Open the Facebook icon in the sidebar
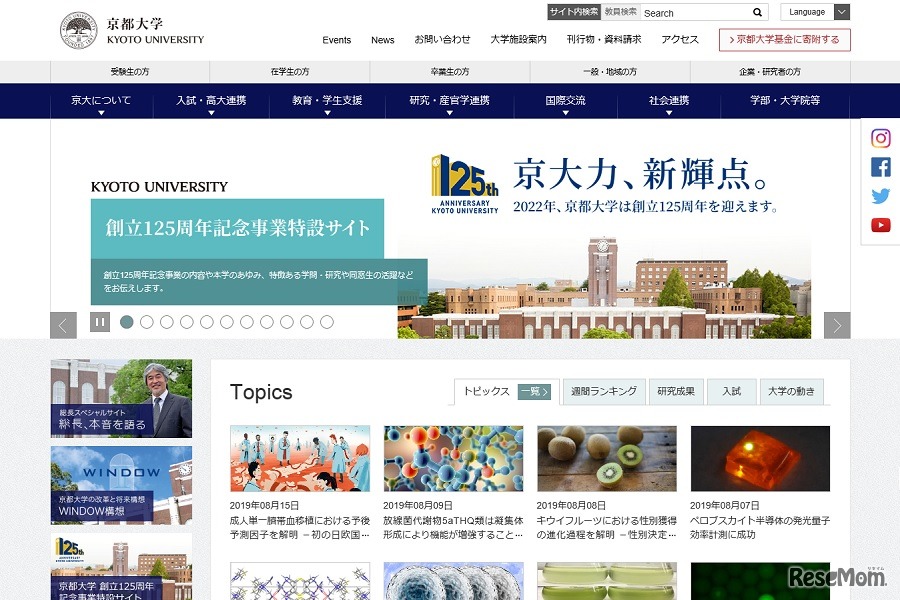 point(880,167)
